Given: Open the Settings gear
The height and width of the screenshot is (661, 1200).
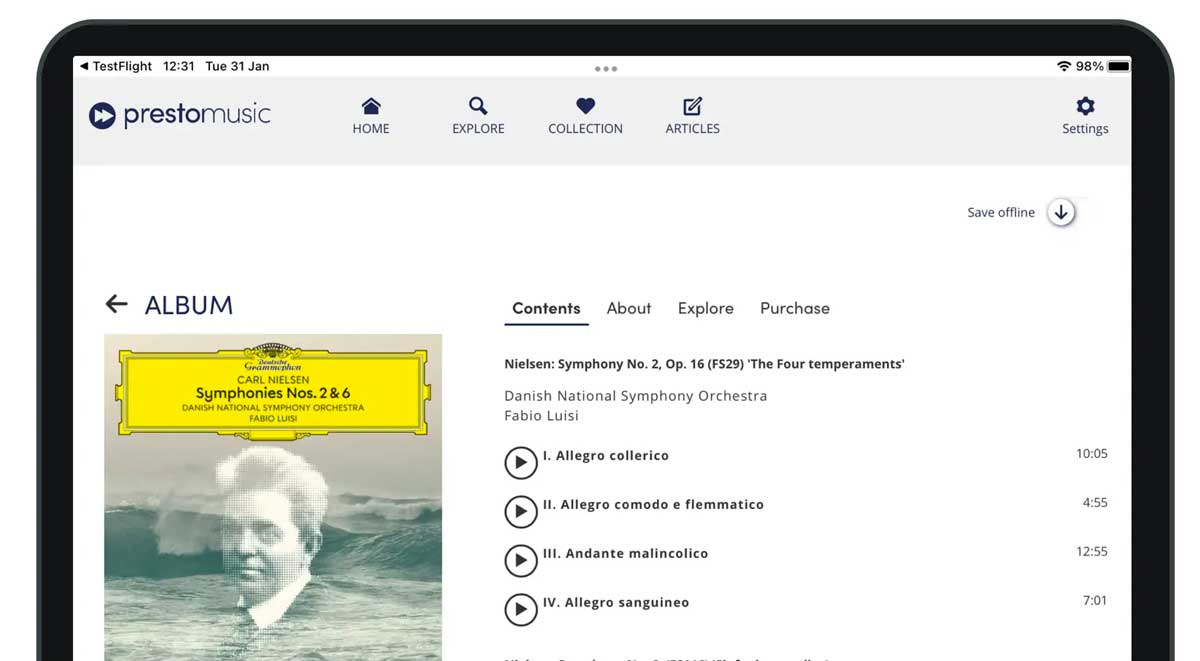Looking at the screenshot, I should tap(1085, 116).
